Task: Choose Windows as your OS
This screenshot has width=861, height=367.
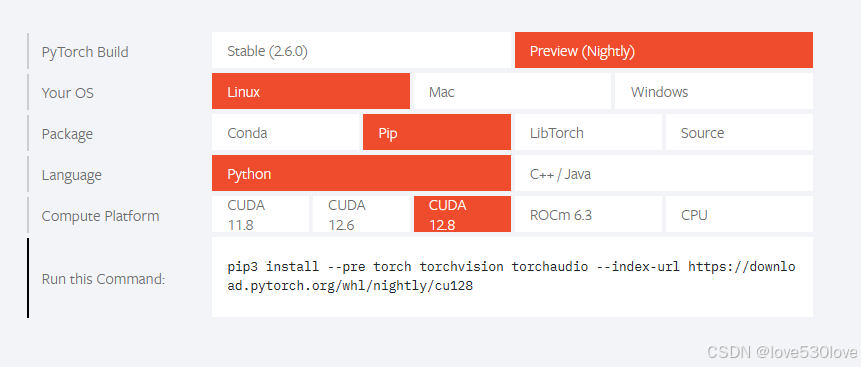Action: click(x=714, y=91)
